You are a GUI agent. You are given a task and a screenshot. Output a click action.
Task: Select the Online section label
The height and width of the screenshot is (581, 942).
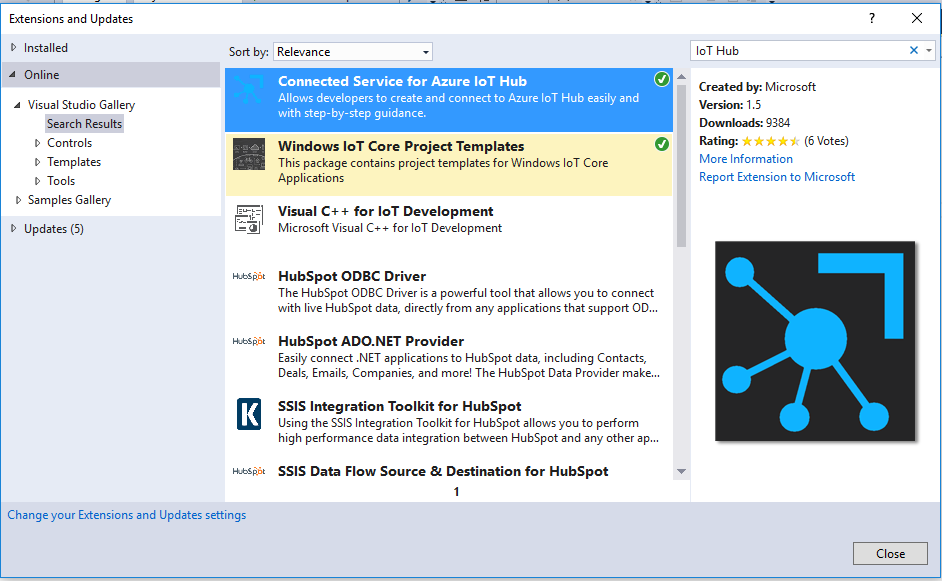pos(41,75)
